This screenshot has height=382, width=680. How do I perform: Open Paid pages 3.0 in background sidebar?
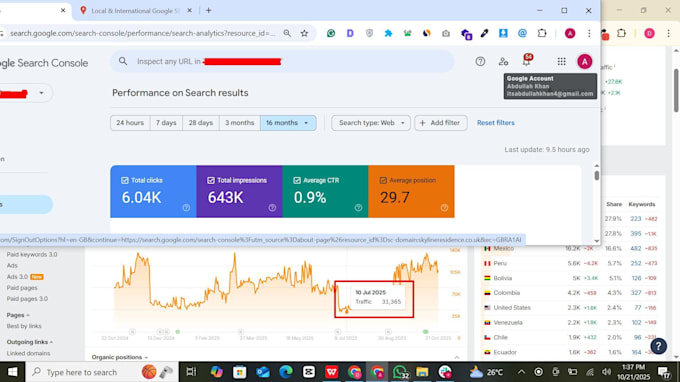point(27,299)
